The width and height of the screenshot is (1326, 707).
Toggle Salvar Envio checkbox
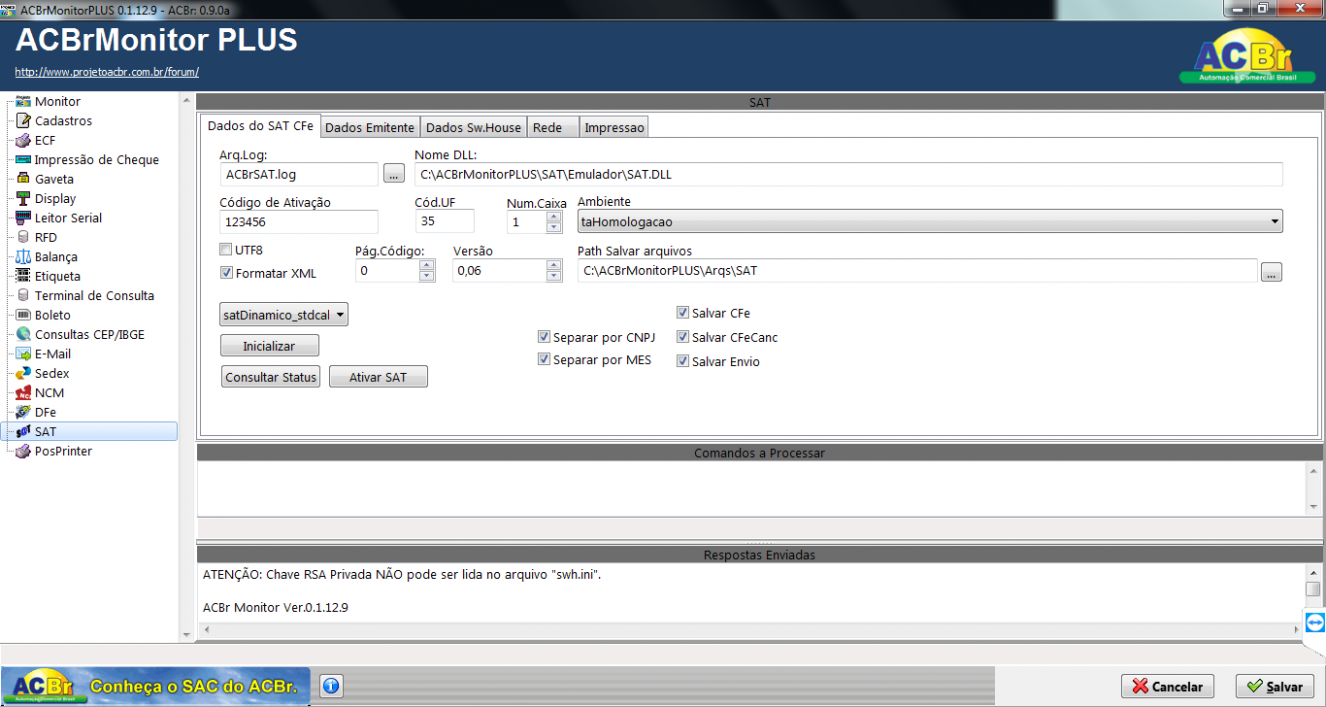(683, 361)
